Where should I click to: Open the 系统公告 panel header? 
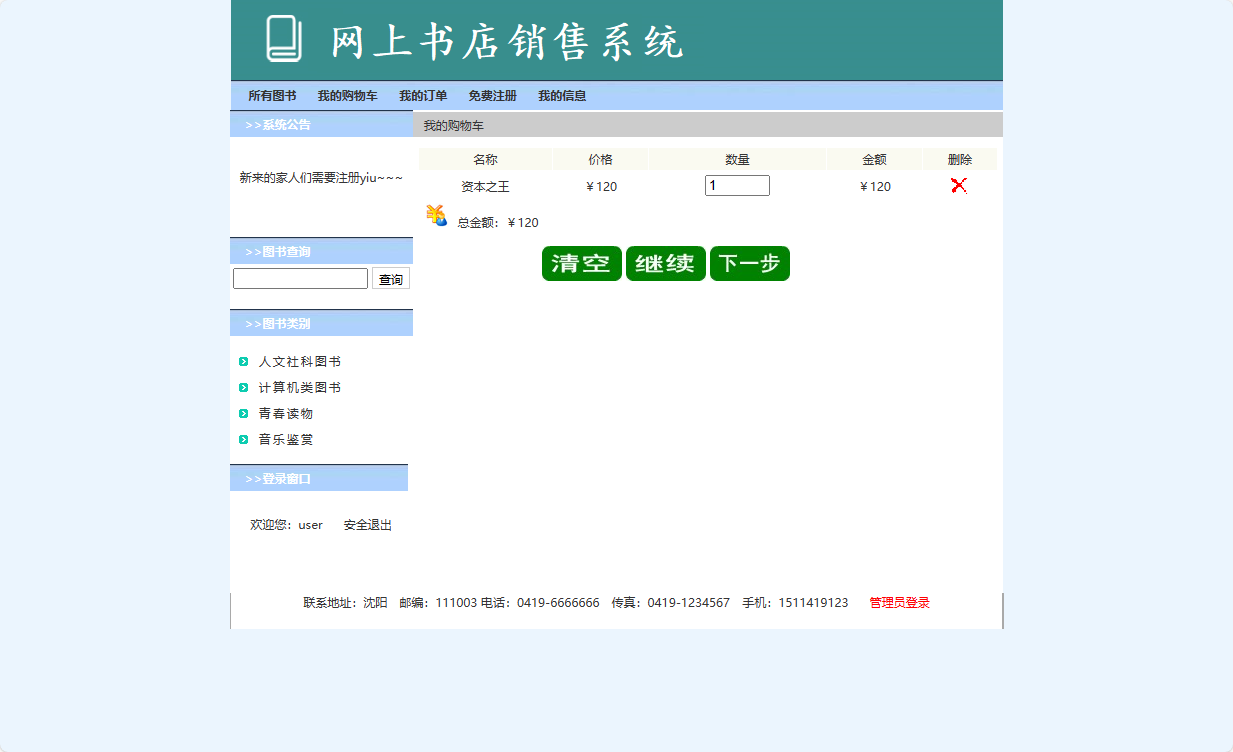tap(280, 124)
